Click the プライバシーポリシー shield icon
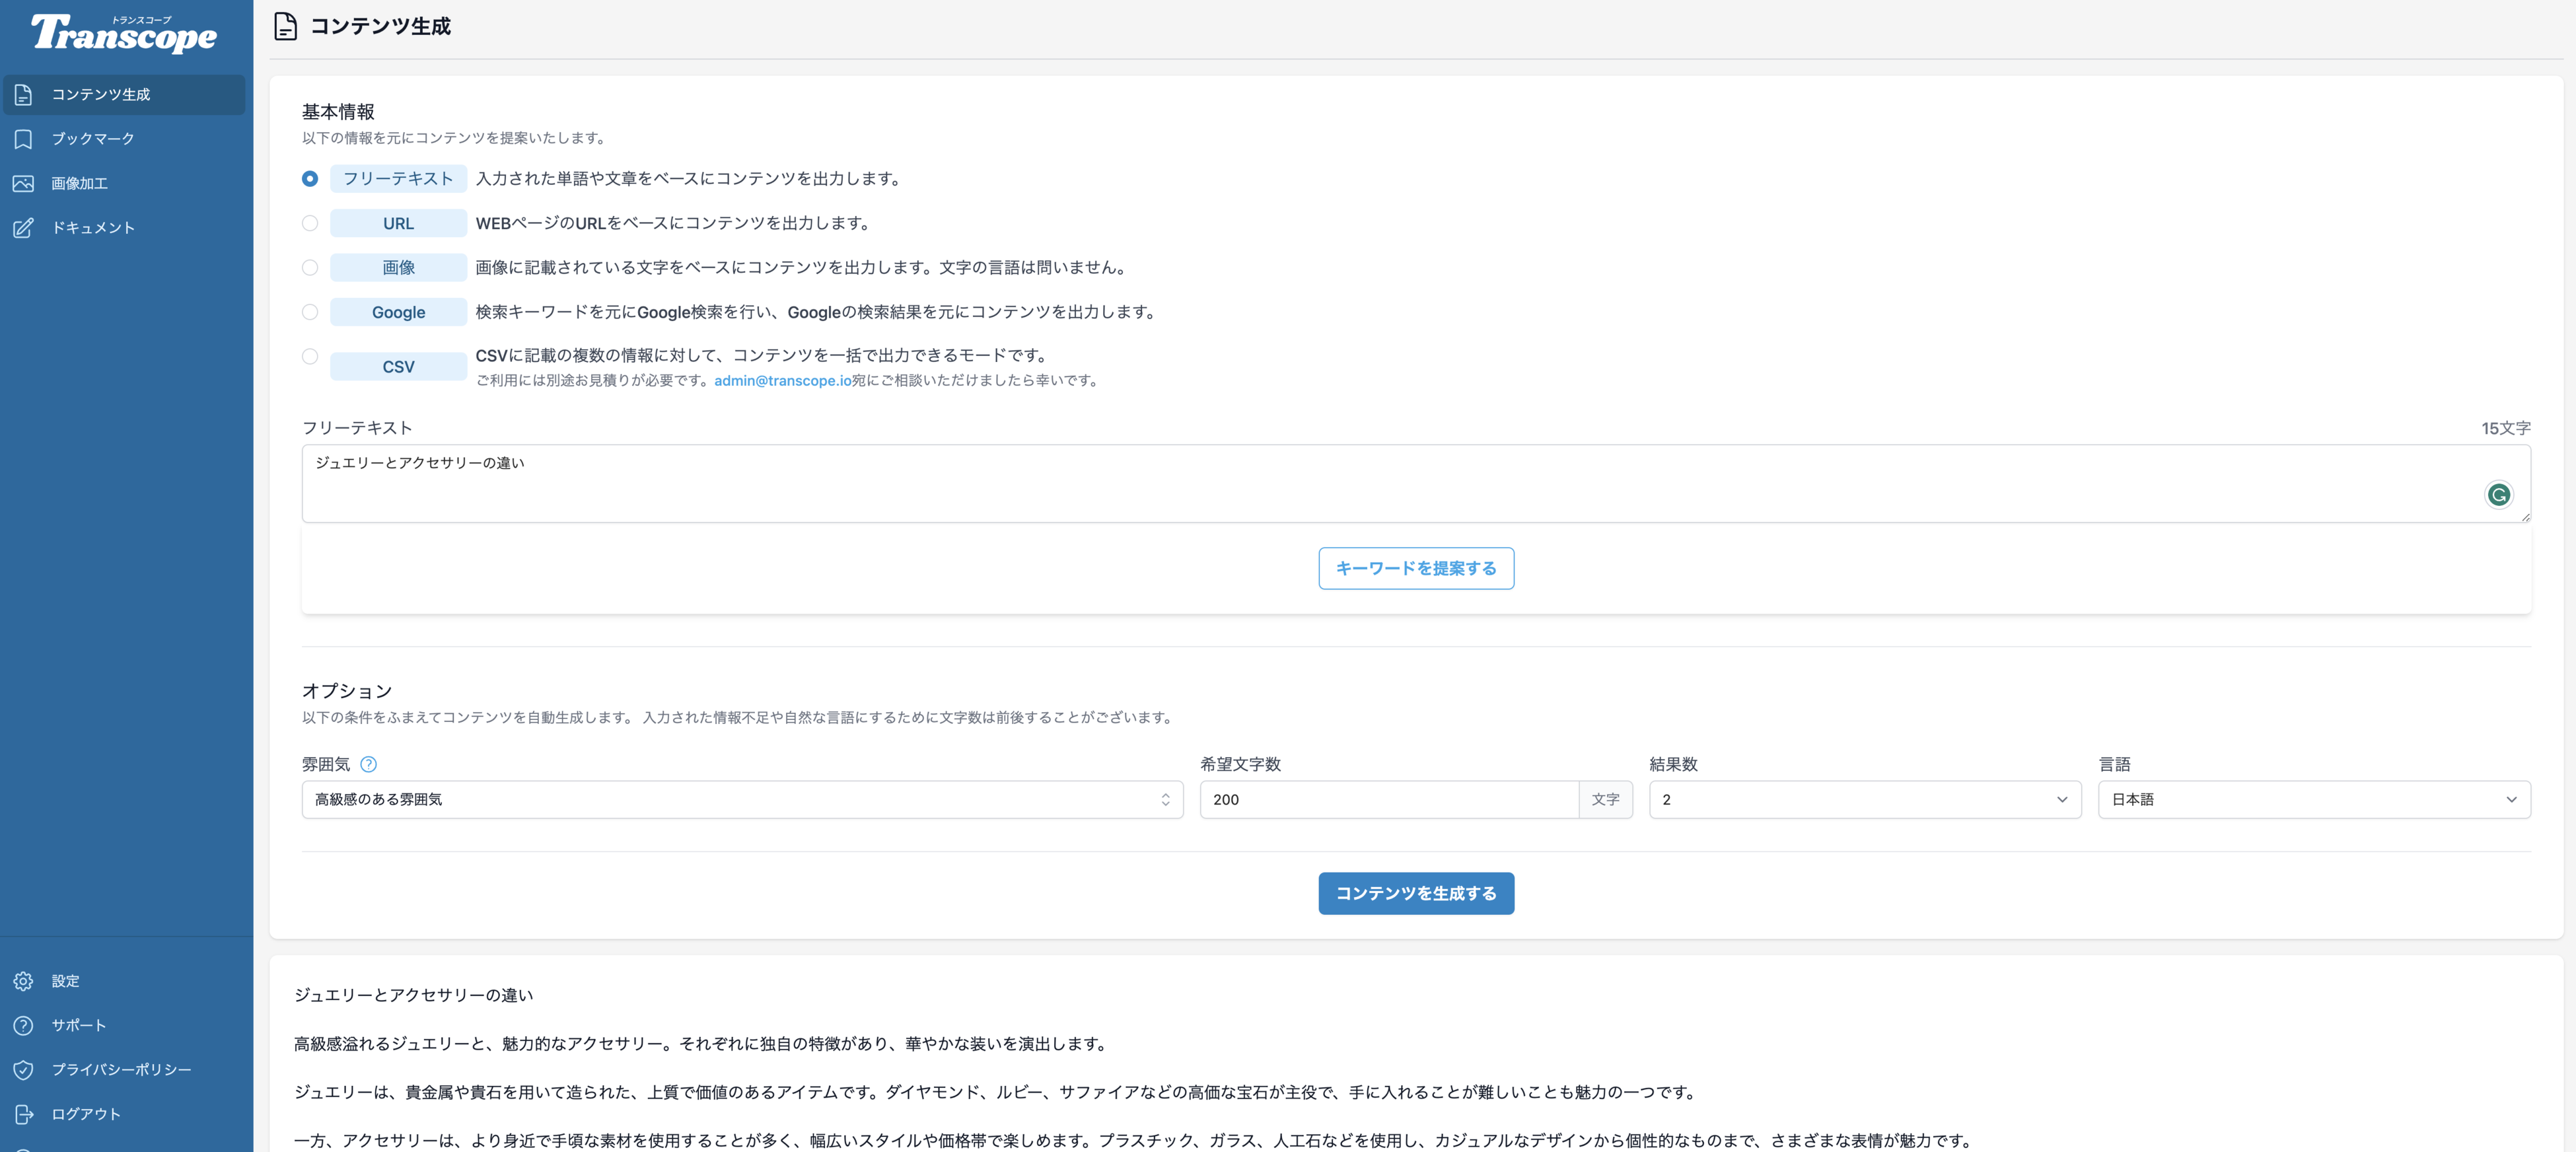The height and width of the screenshot is (1152, 2576). (x=24, y=1070)
